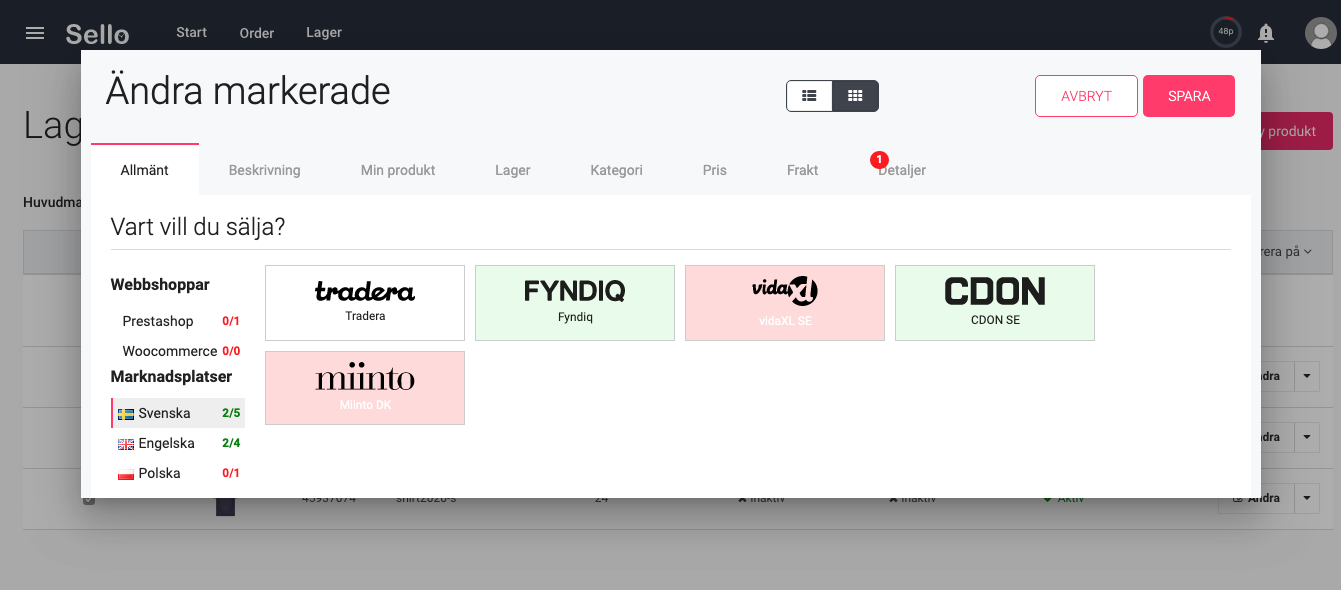Switch to list view layout
This screenshot has height=590, width=1341.
[x=810, y=96]
